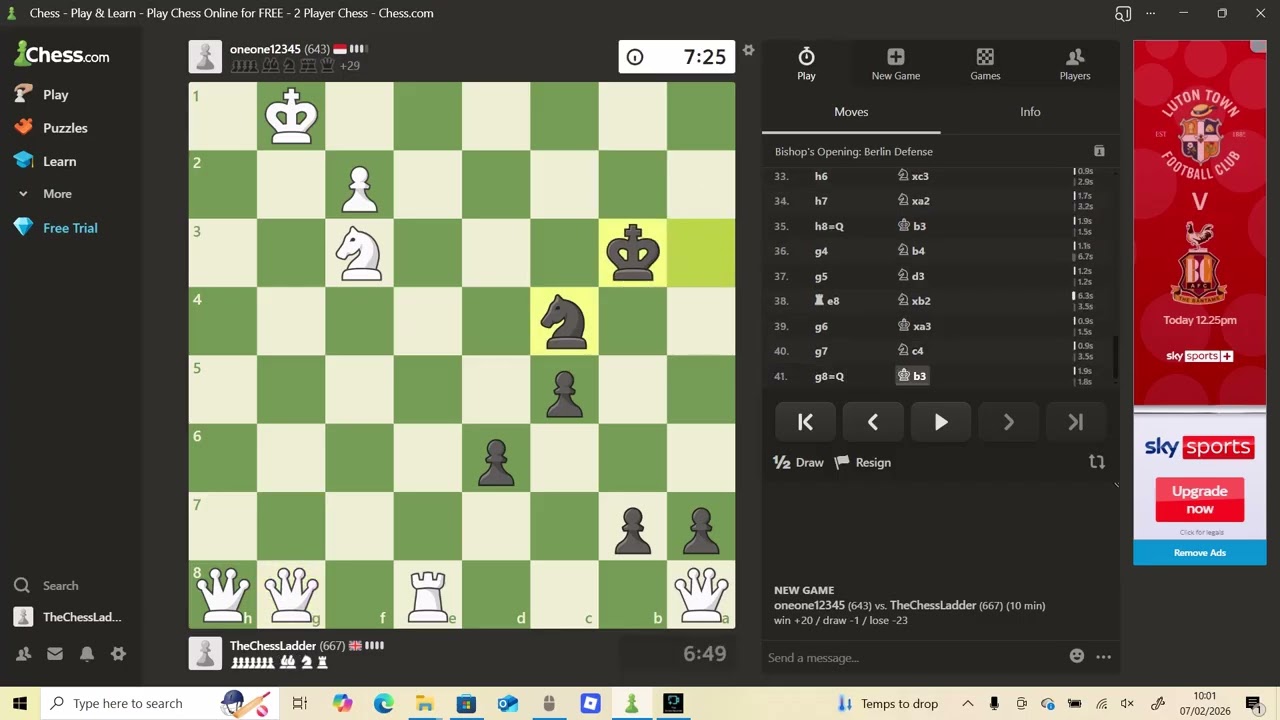Click the Windows taskbar search box
This screenshot has width=1280, height=720.
pyautogui.click(x=160, y=703)
